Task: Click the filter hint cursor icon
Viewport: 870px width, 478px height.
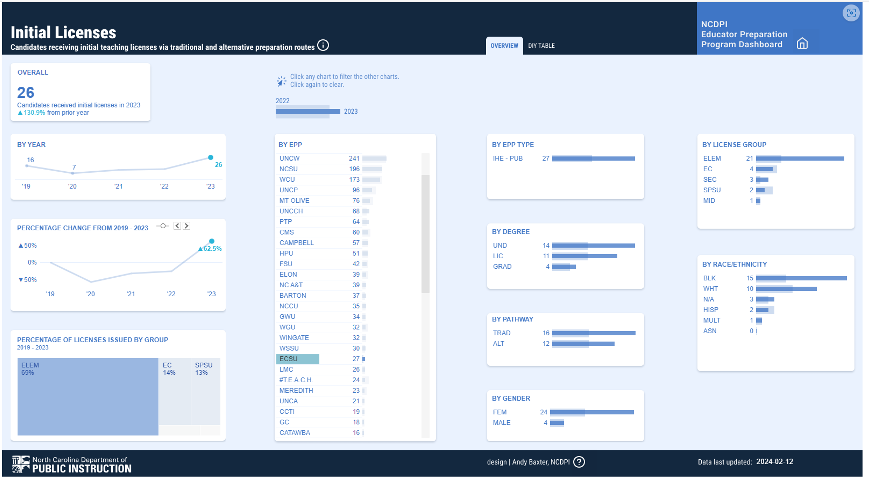Action: (x=281, y=80)
